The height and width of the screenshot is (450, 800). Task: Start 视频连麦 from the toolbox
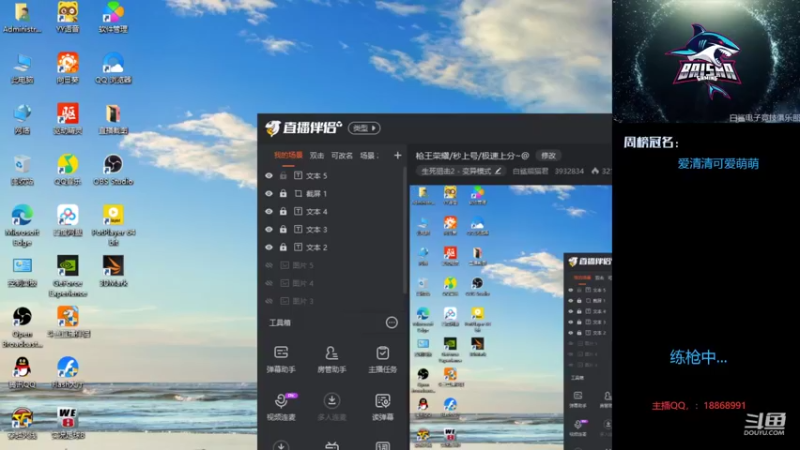(281, 407)
